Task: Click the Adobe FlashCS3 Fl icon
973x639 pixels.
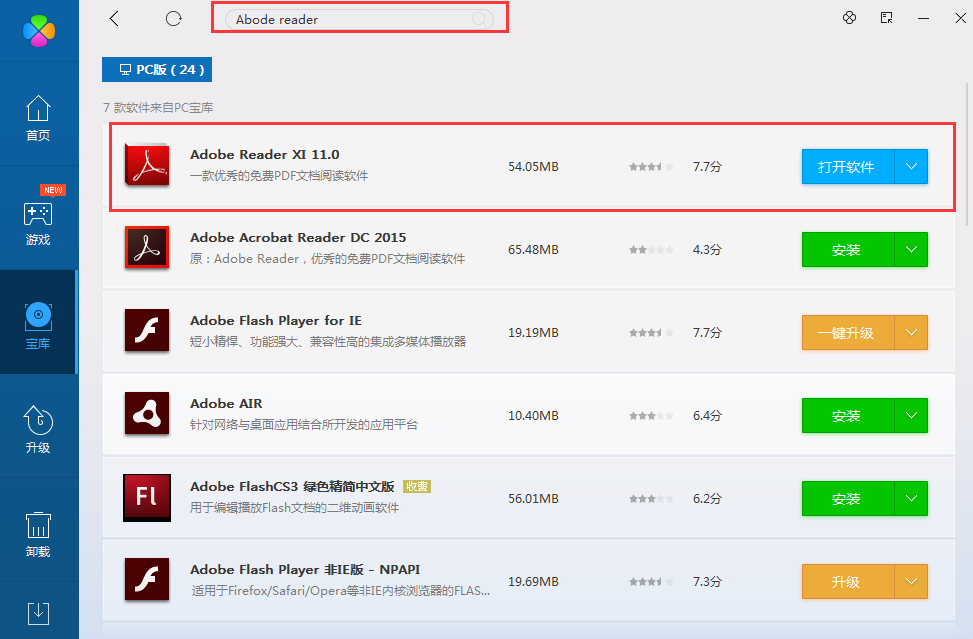Action: [147, 498]
